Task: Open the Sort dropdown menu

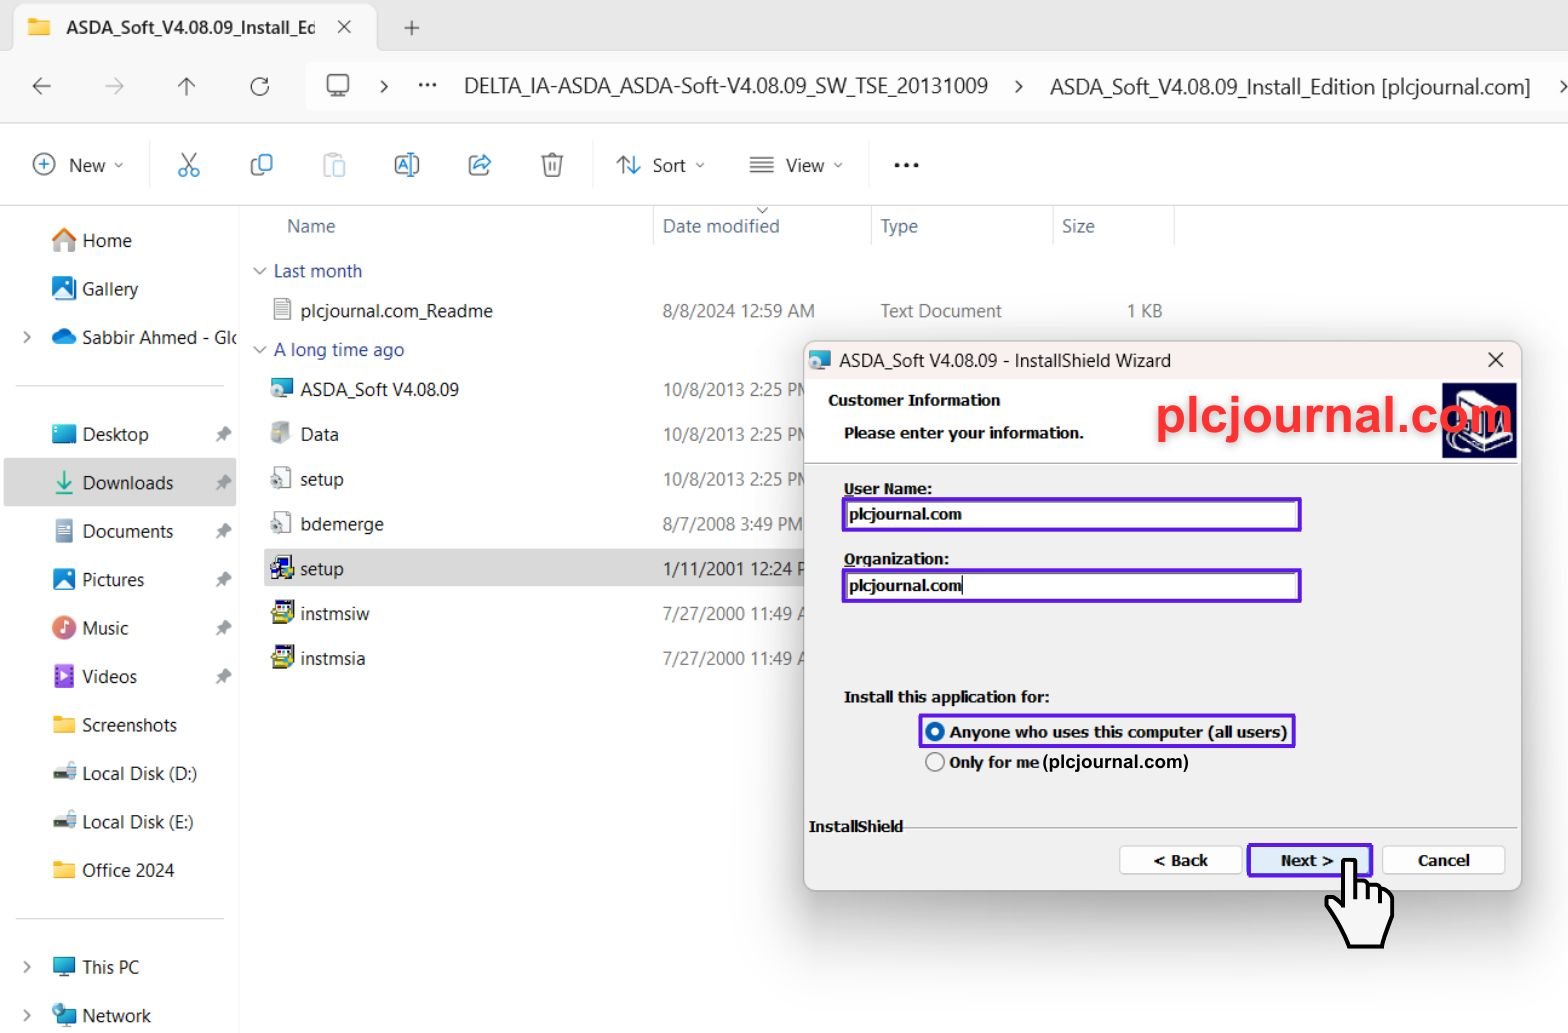Action: click(660, 165)
